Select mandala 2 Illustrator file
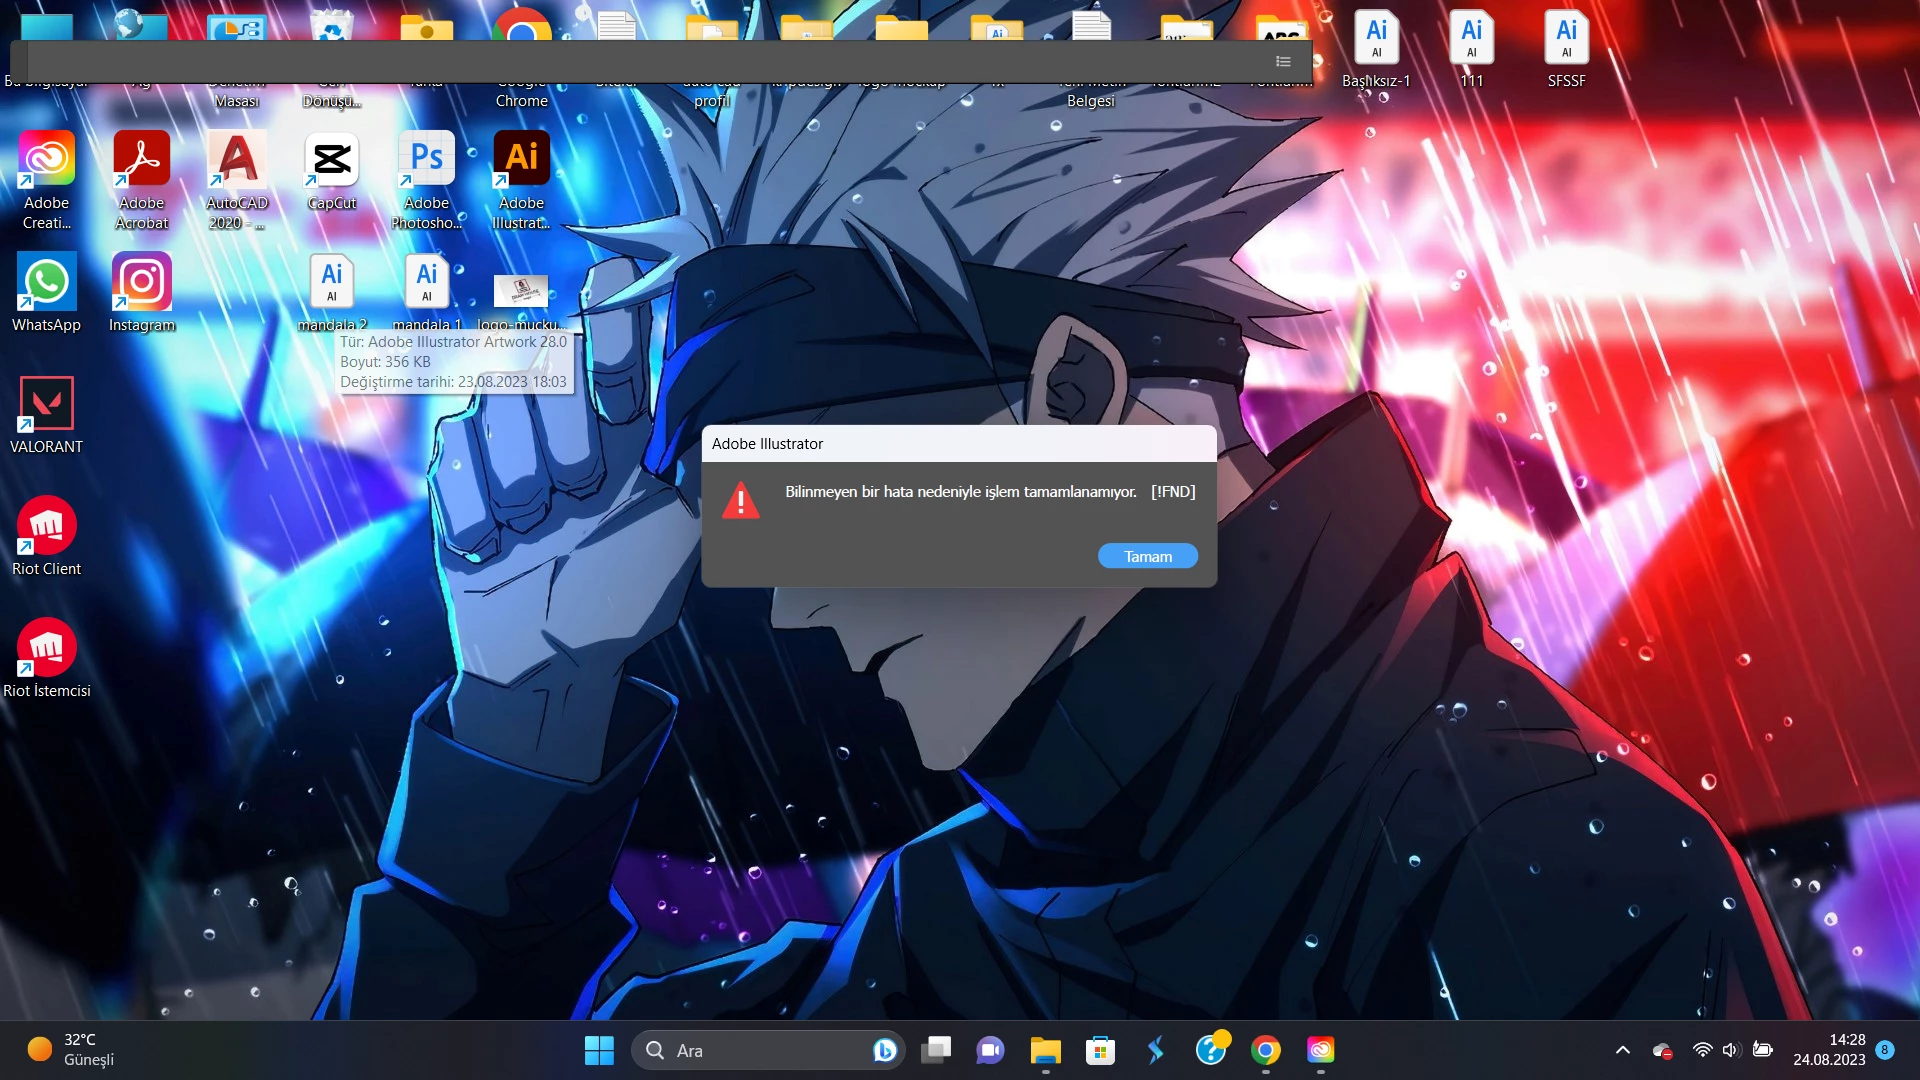1920x1080 pixels. pyautogui.click(x=332, y=283)
